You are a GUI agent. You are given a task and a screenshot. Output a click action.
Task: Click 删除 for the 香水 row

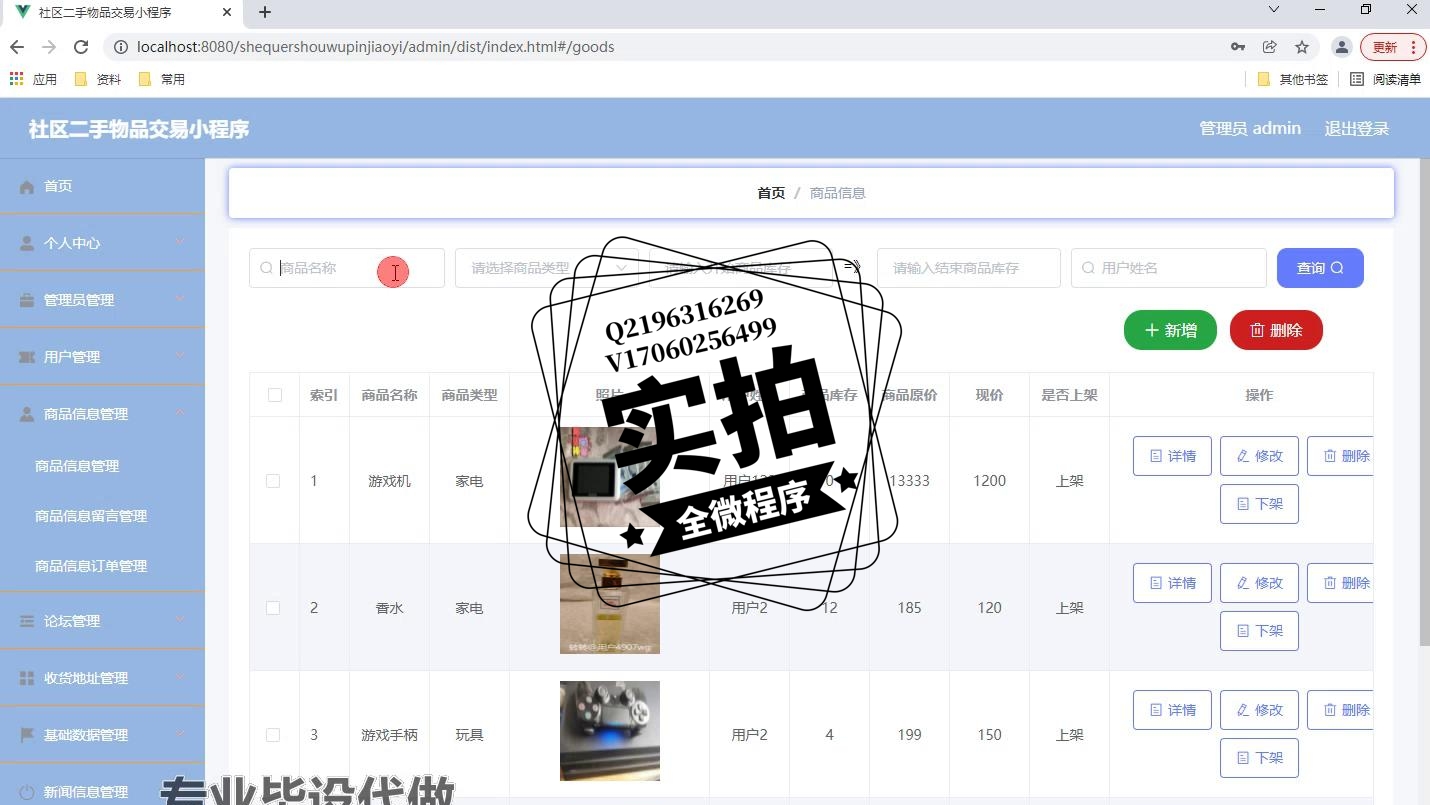tap(1340, 583)
